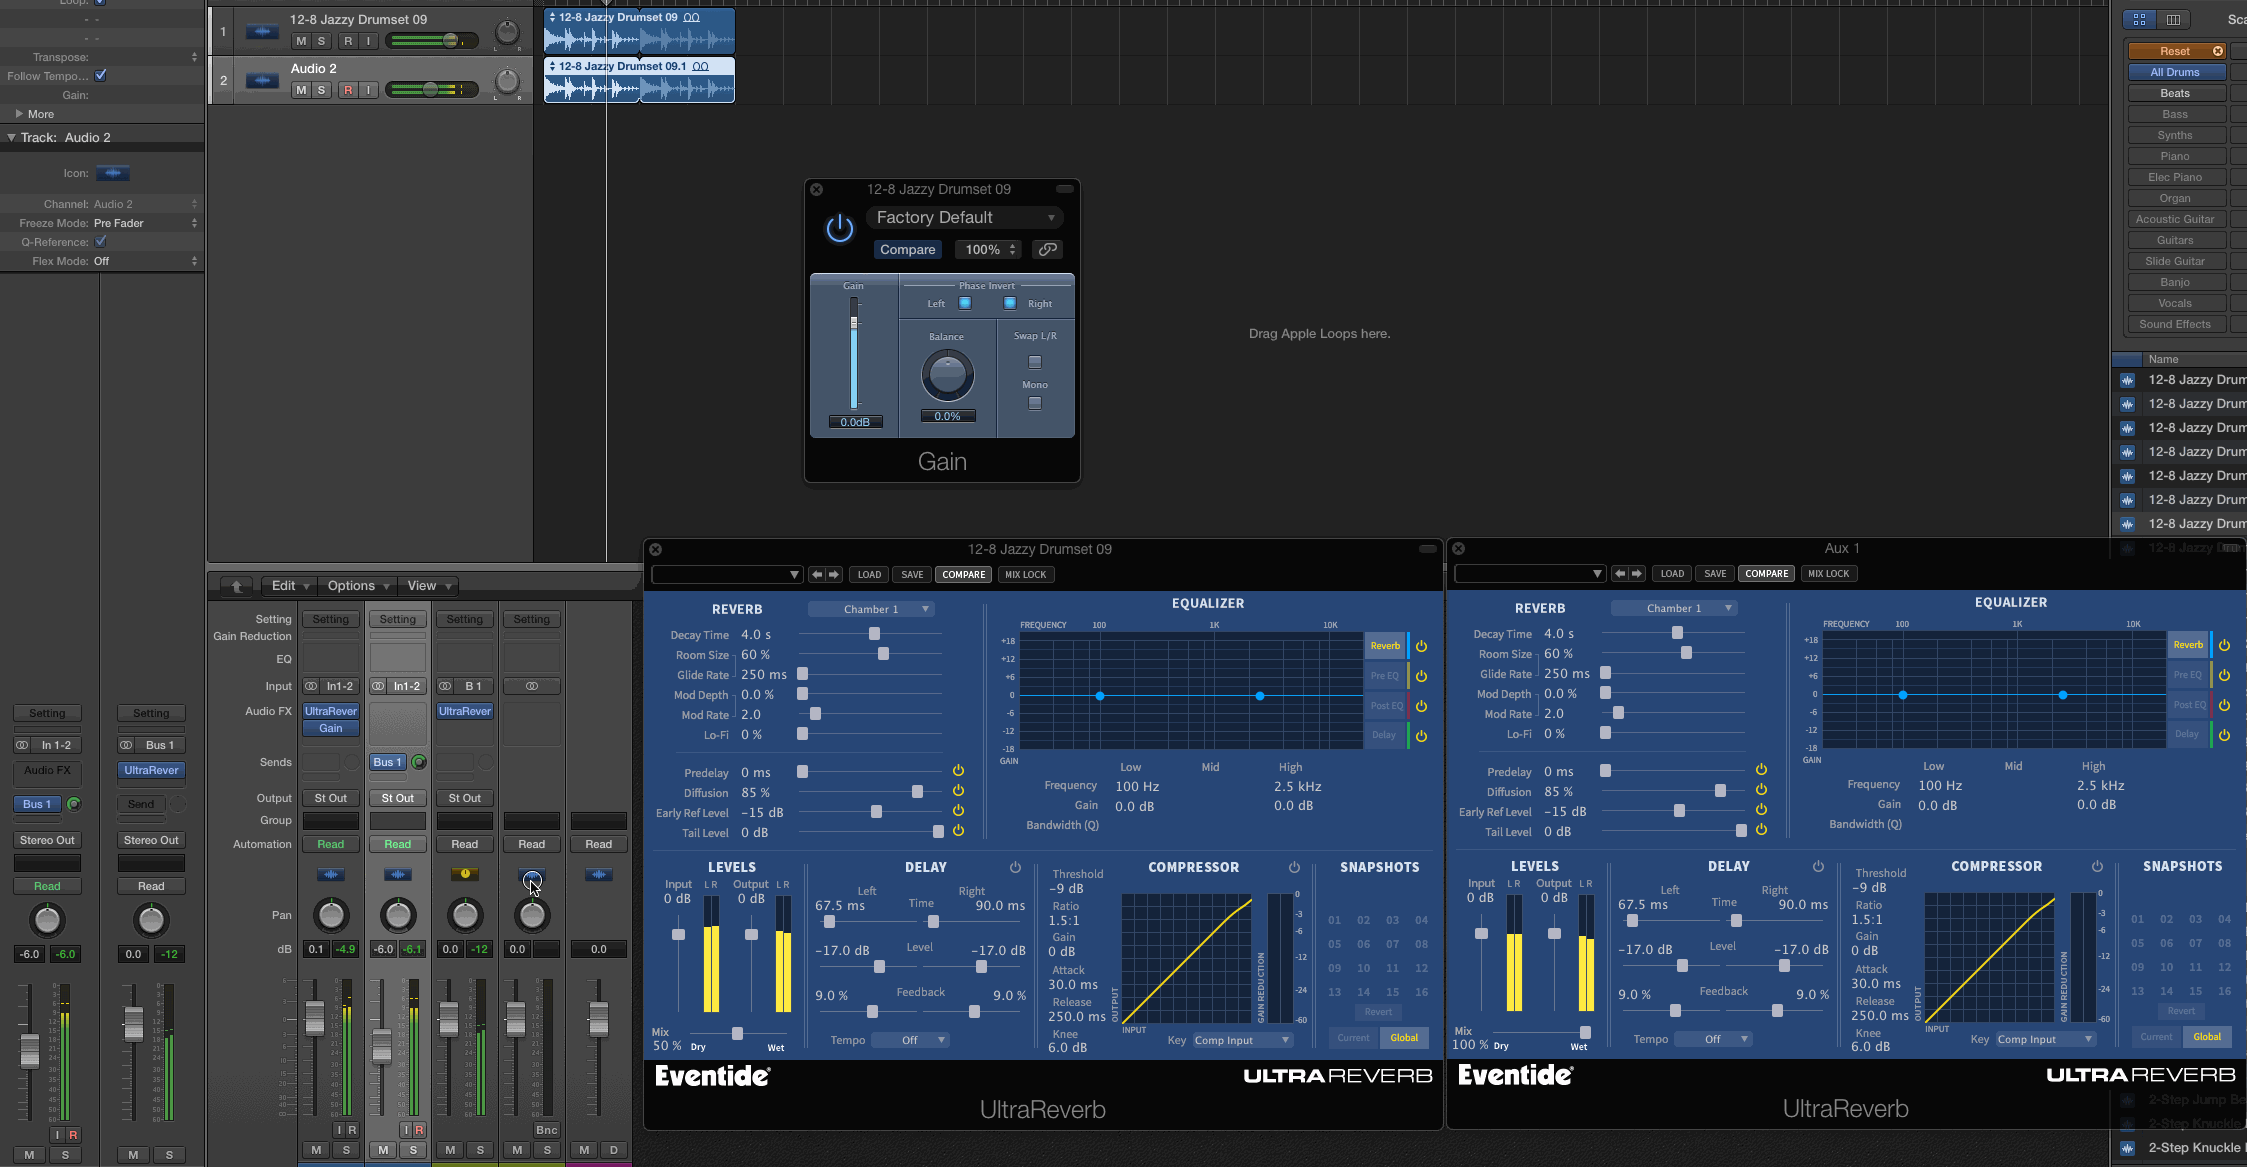
Task: Enable Follow Tempo checkbox
Action: [x=101, y=76]
